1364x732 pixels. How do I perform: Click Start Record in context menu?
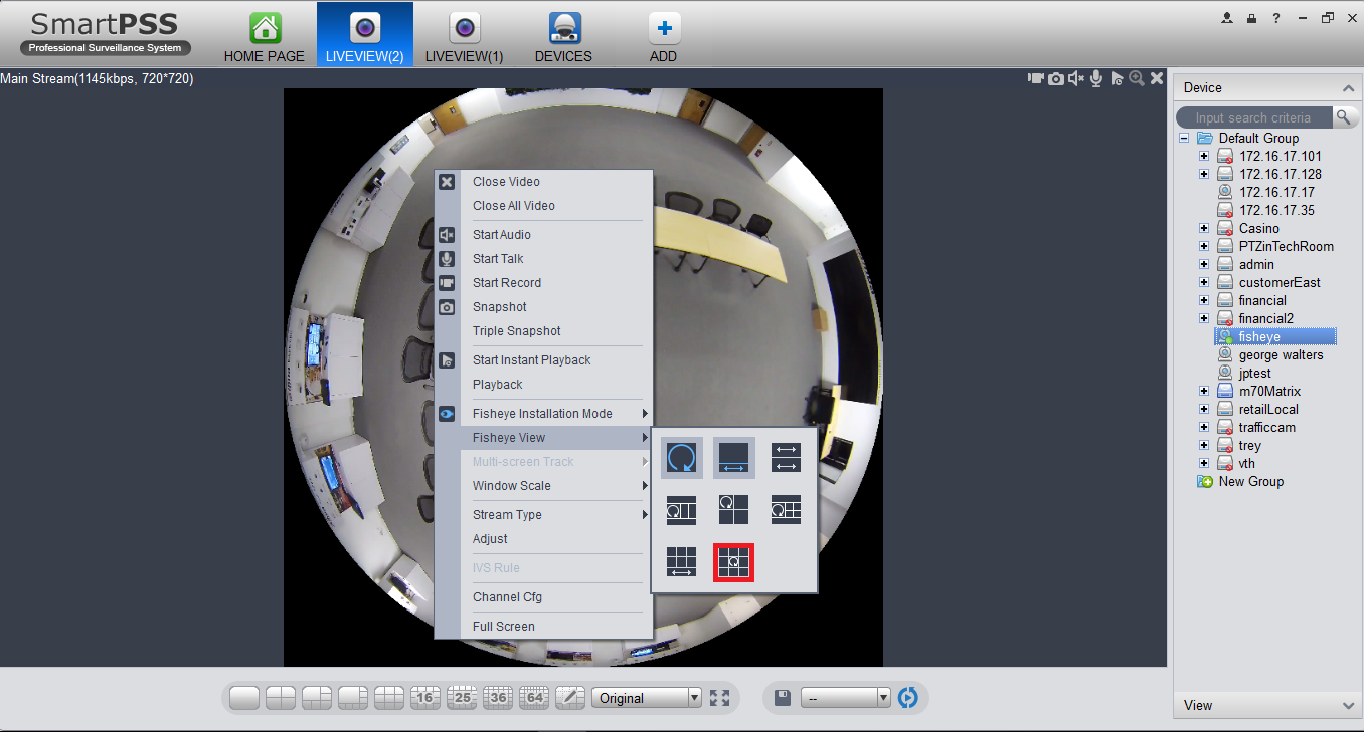[506, 283]
